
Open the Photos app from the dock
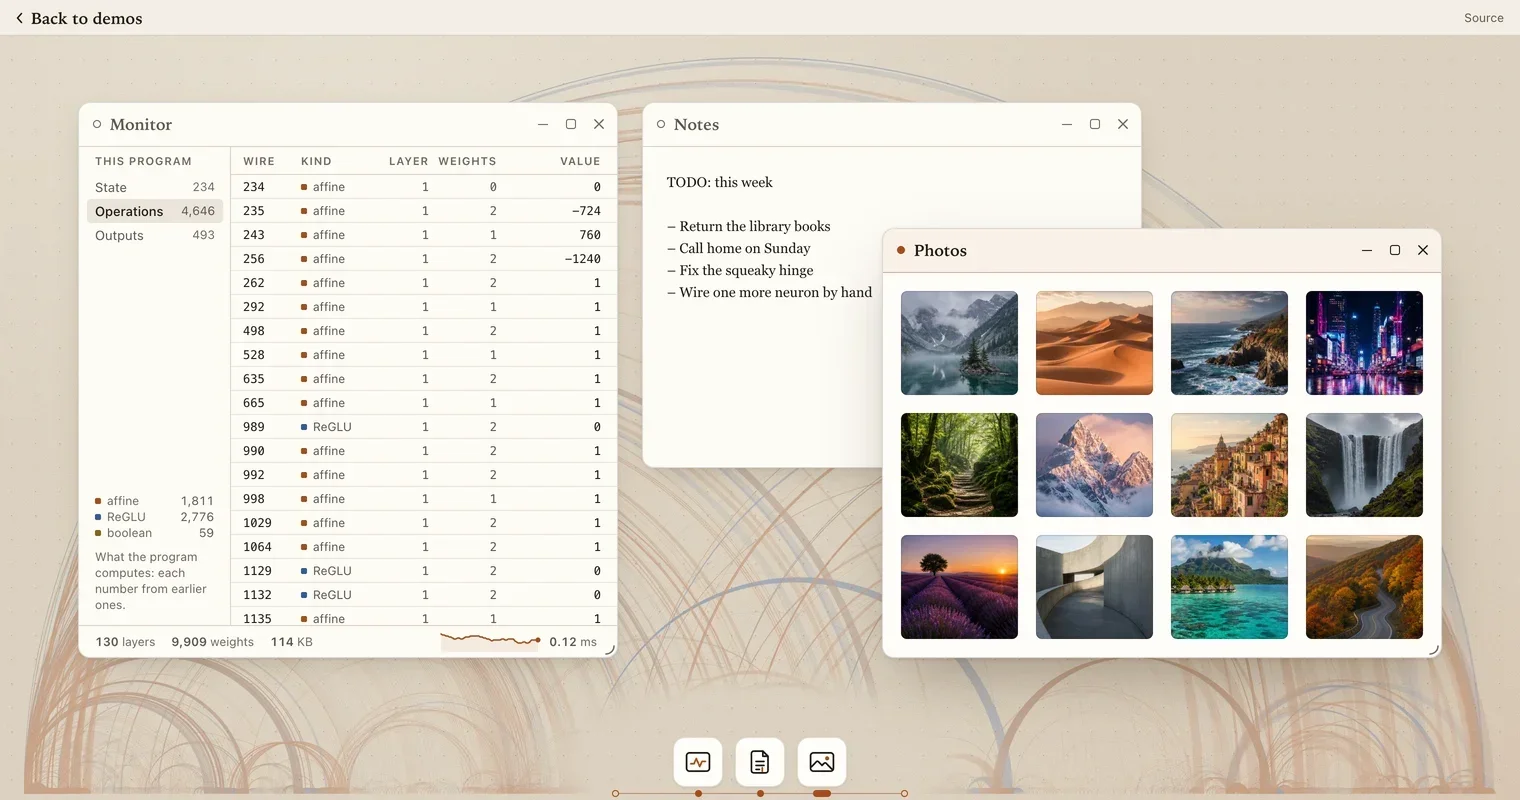[822, 762]
